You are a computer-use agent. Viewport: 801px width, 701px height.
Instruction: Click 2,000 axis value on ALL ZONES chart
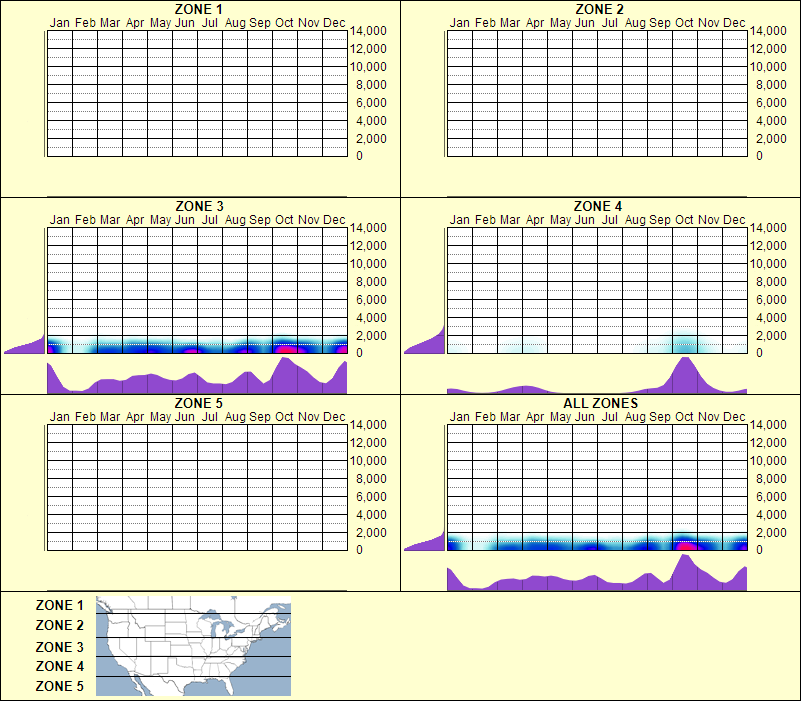(771, 532)
